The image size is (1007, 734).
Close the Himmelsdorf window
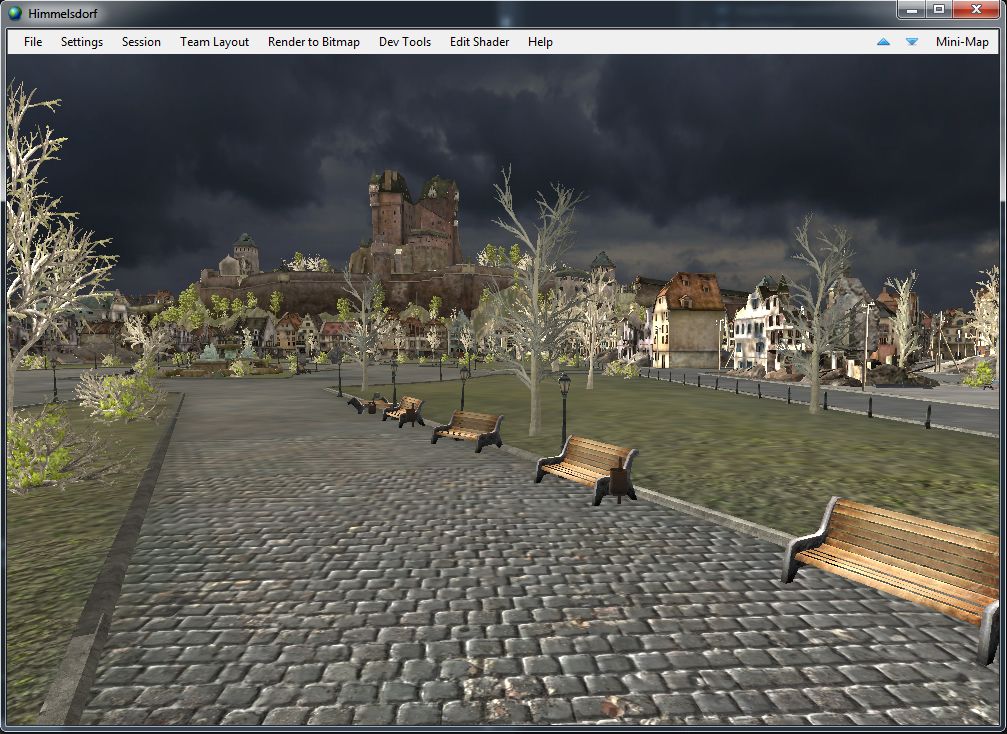pos(977,10)
